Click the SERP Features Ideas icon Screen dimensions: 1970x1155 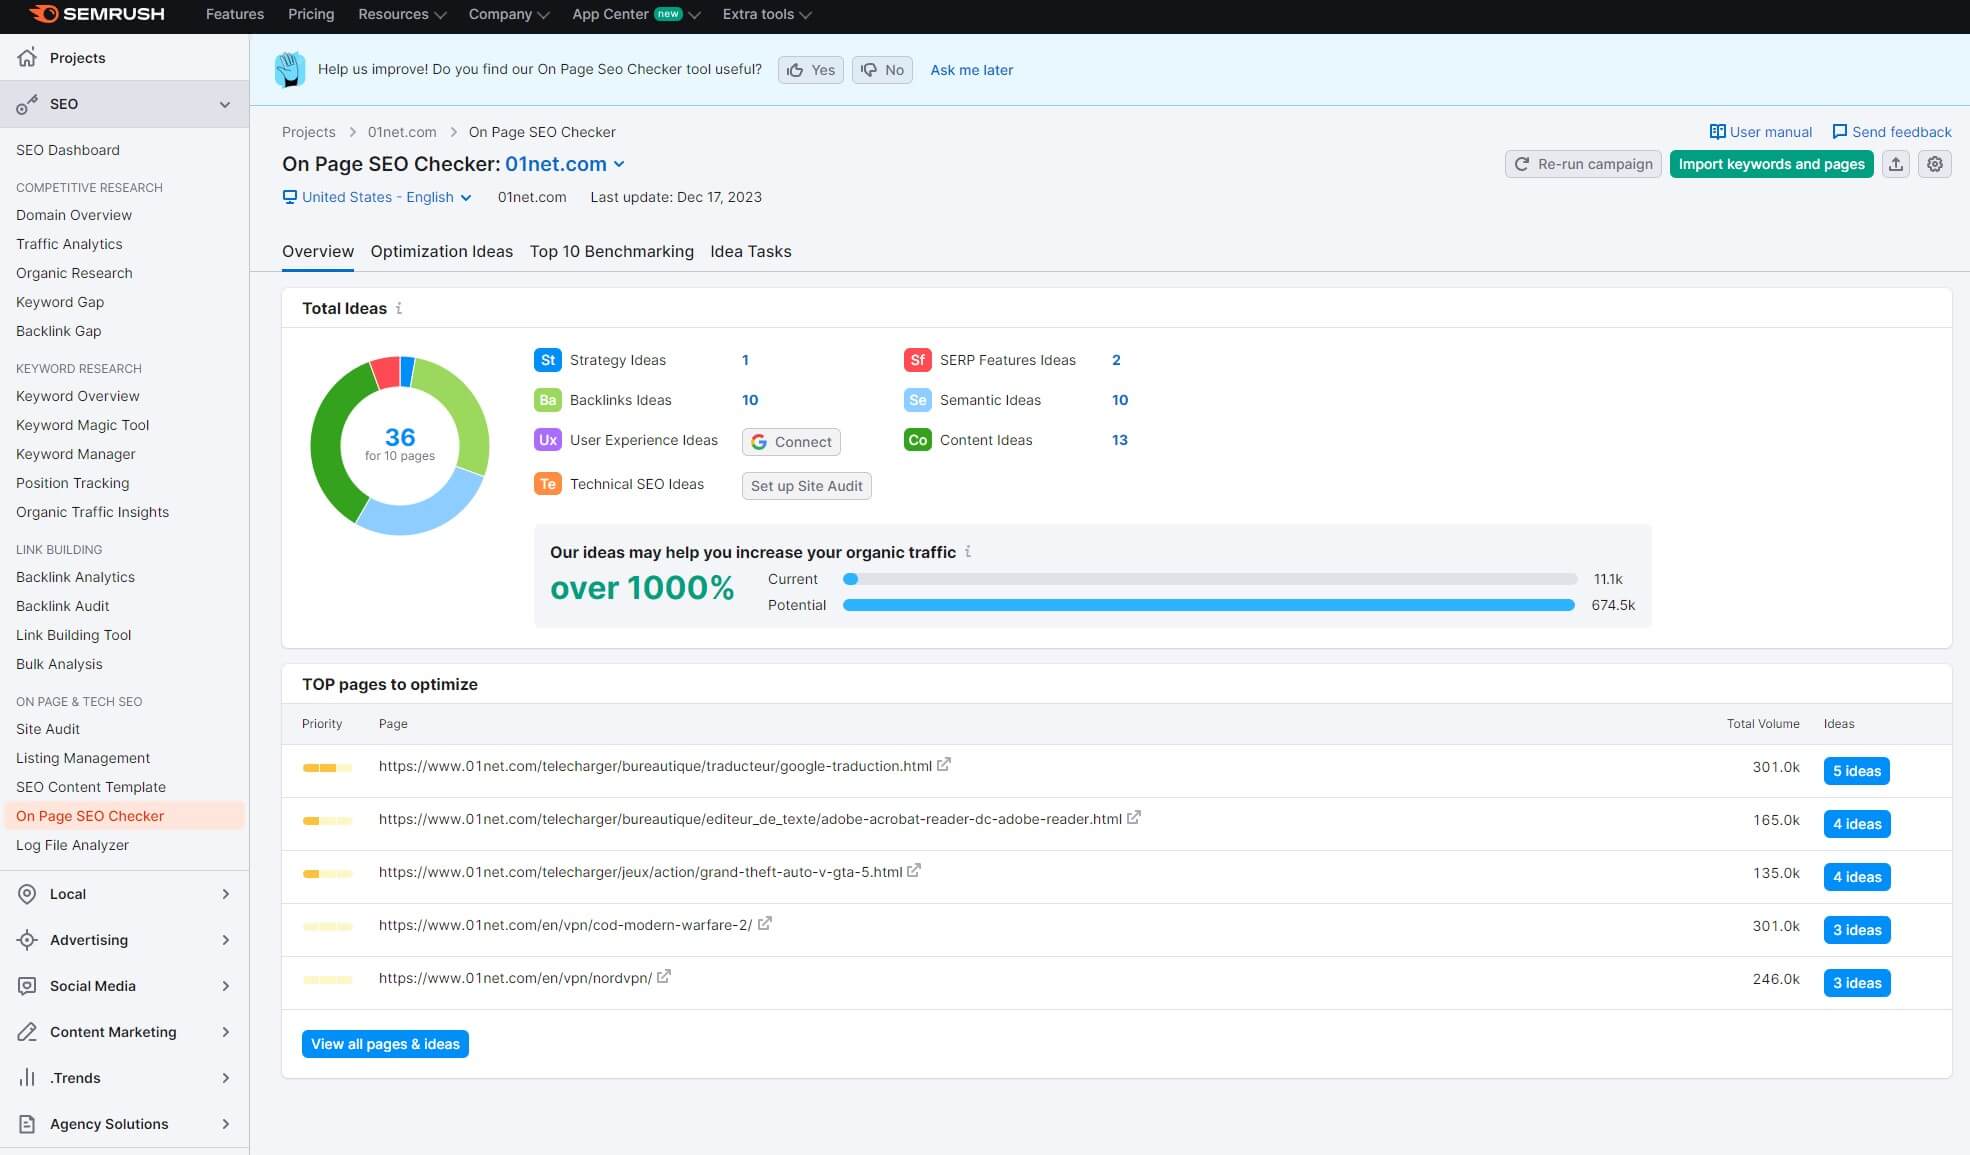[917, 359]
